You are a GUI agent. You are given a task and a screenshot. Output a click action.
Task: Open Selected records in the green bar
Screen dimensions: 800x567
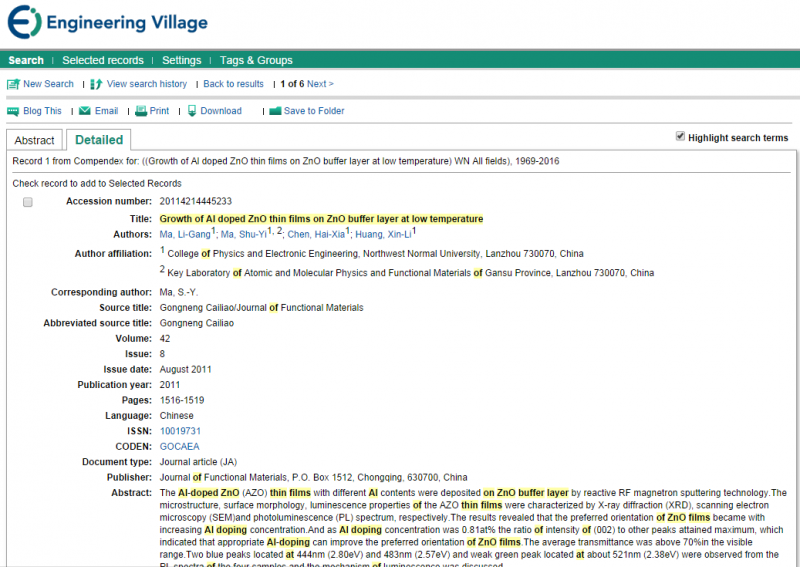tap(103, 60)
